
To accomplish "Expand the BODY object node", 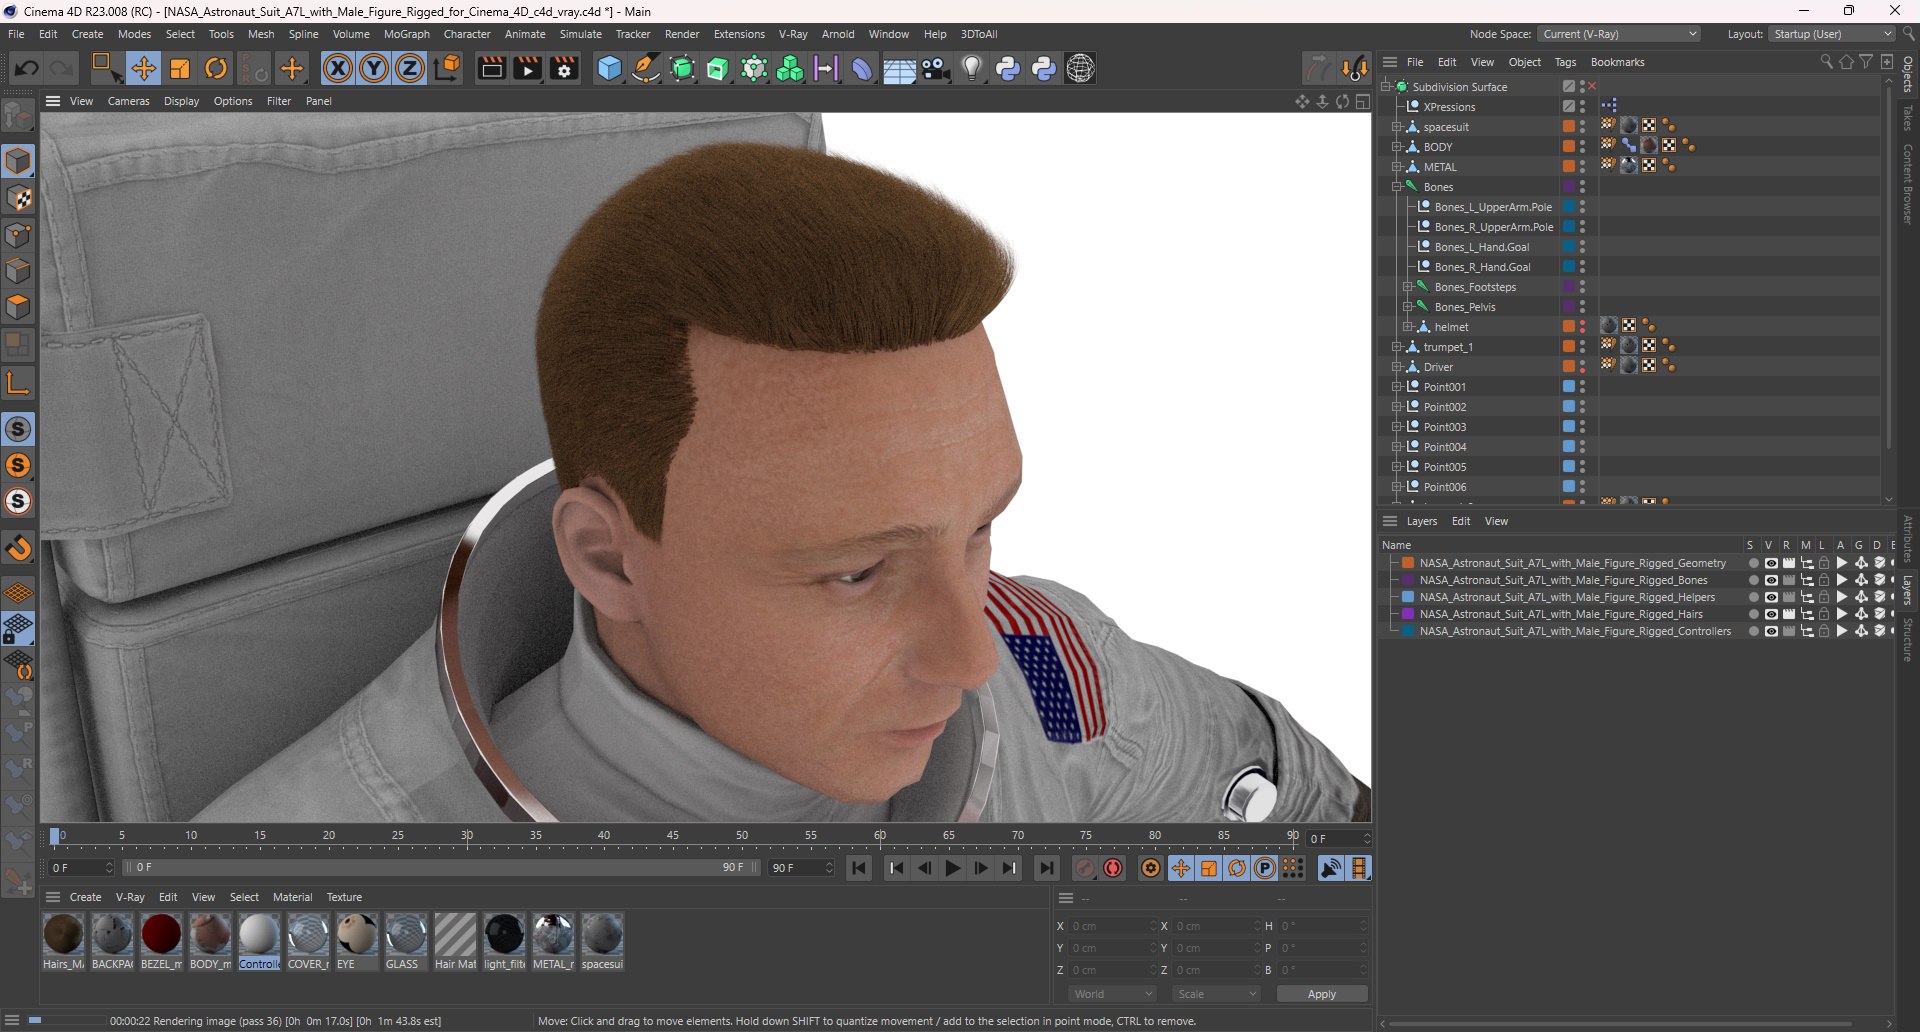I will coord(1397,147).
